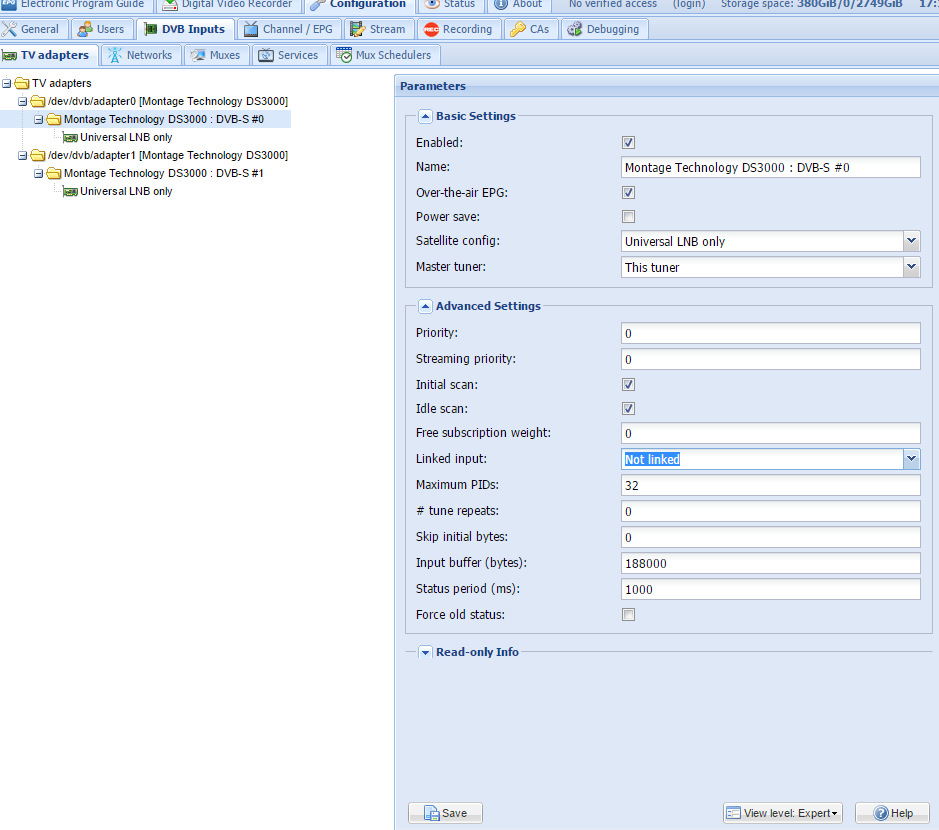The height and width of the screenshot is (830, 939).
Task: Click the Name input field
Action: tap(771, 167)
